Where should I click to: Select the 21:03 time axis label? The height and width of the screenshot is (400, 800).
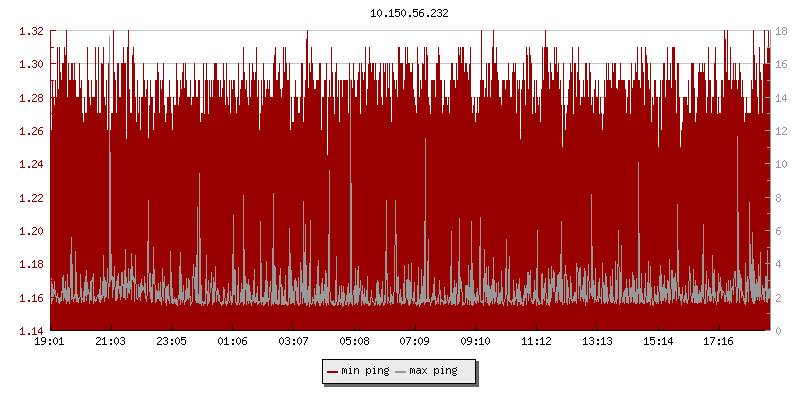pos(111,342)
